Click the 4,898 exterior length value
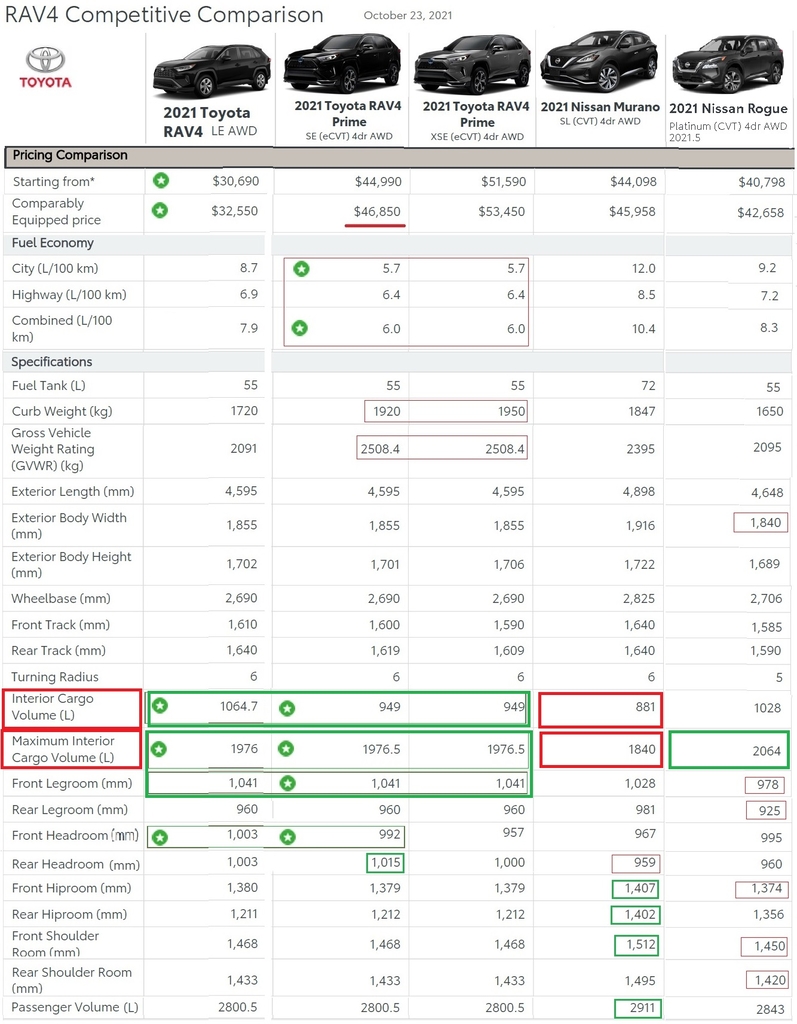This screenshot has width=797, height=1024. tap(638, 491)
